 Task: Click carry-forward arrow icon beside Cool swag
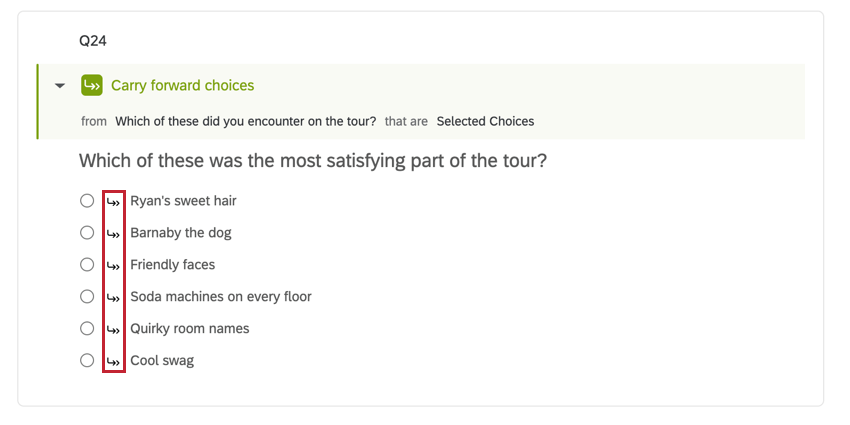click(113, 361)
